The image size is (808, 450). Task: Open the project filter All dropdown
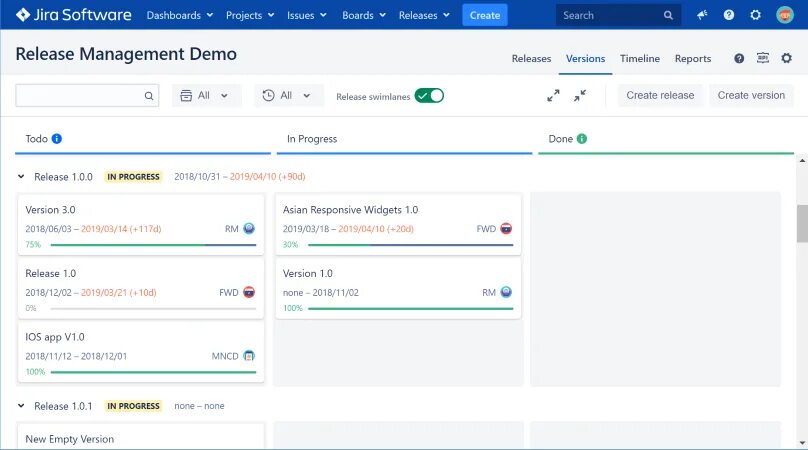click(206, 95)
